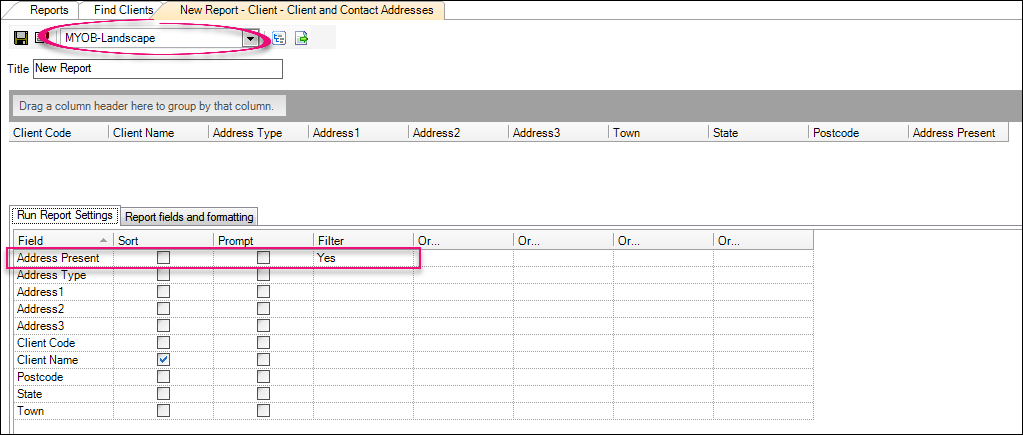
Task: Click the export report icon with green arrow
Action: click(301, 38)
